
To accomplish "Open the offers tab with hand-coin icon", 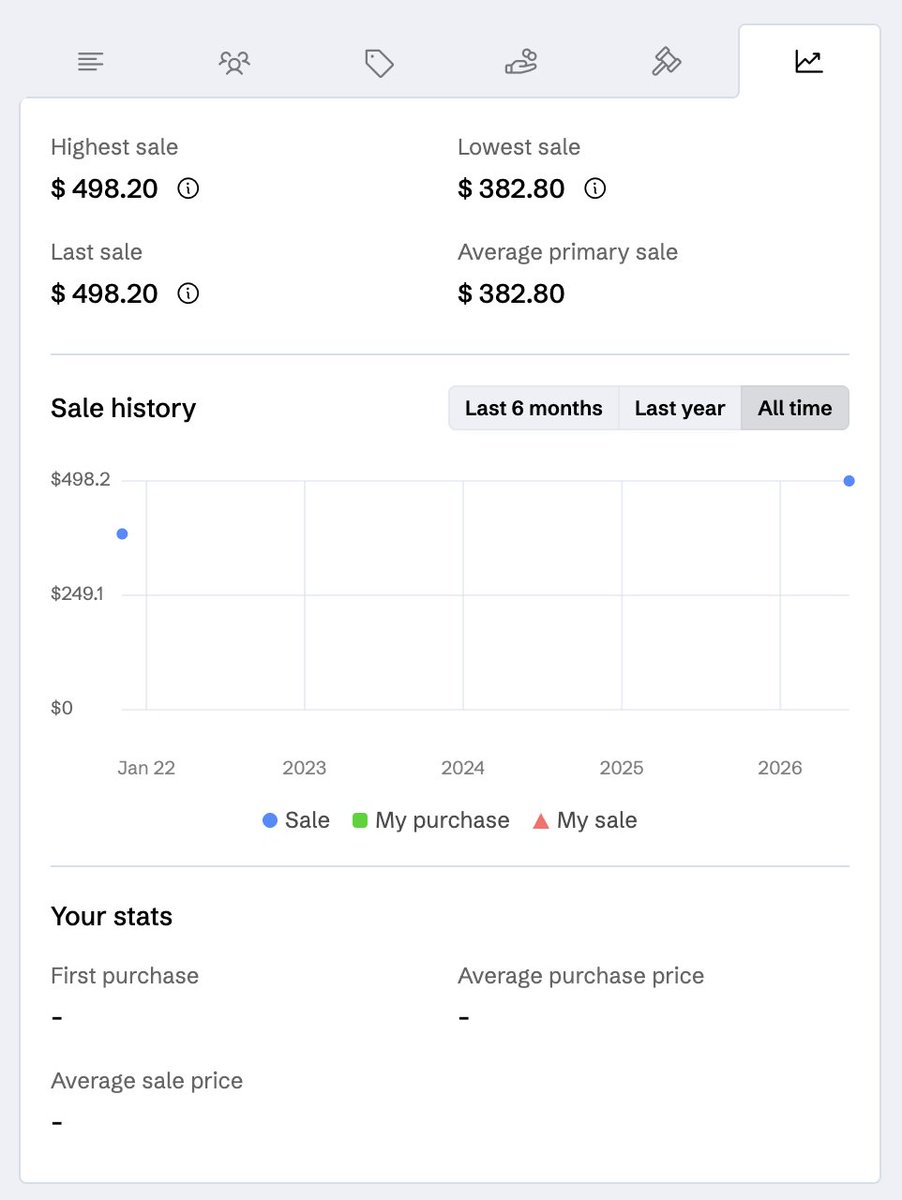I will point(521,63).
